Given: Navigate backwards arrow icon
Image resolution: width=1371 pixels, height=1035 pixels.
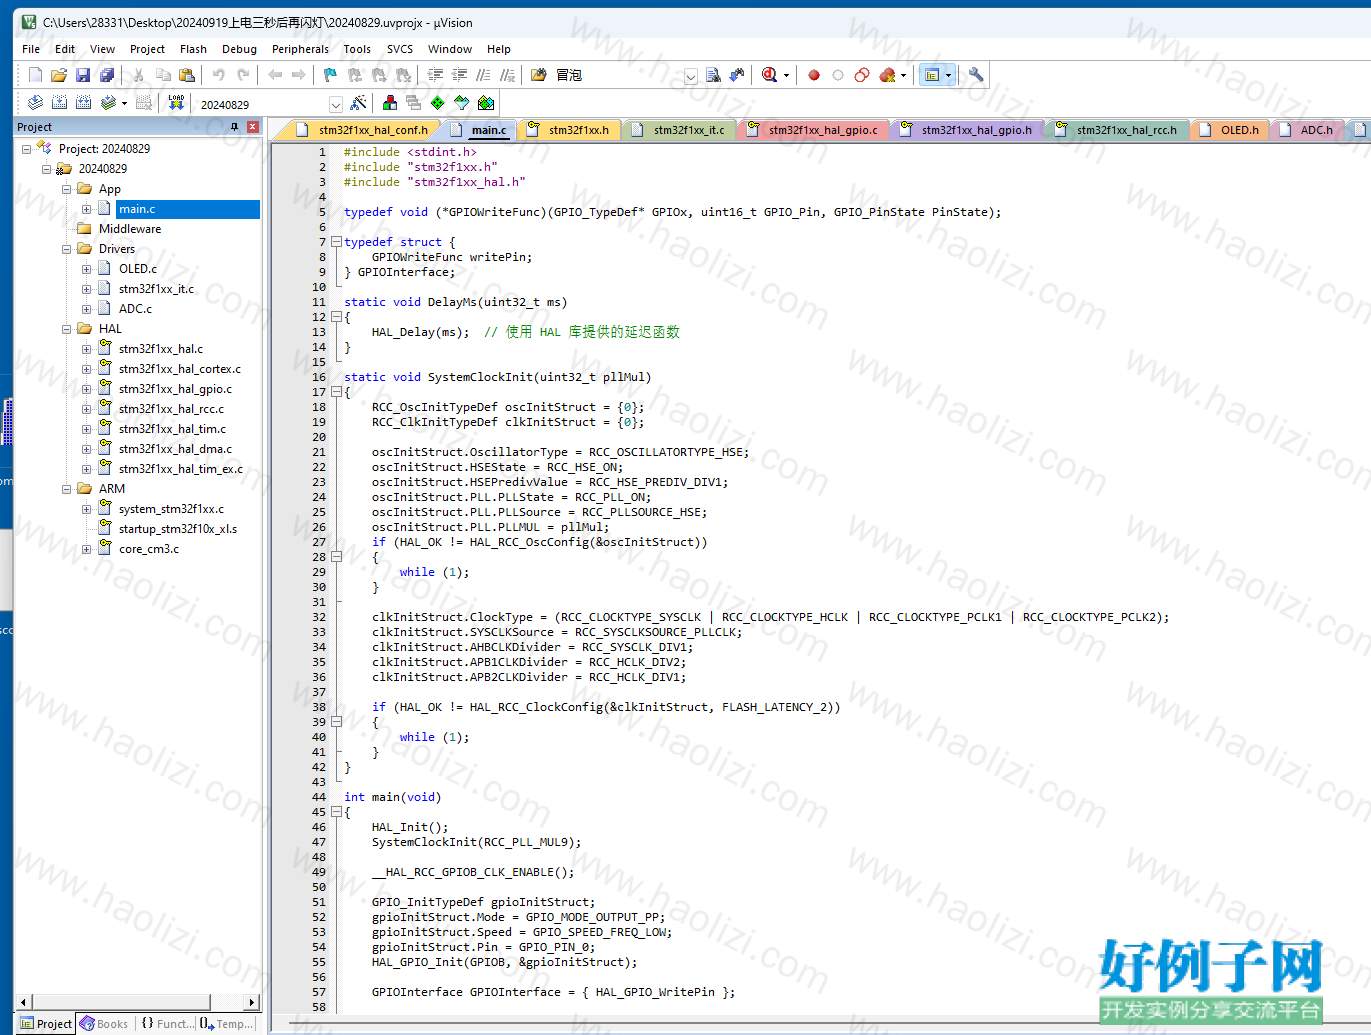Looking at the screenshot, I should coord(274,75).
